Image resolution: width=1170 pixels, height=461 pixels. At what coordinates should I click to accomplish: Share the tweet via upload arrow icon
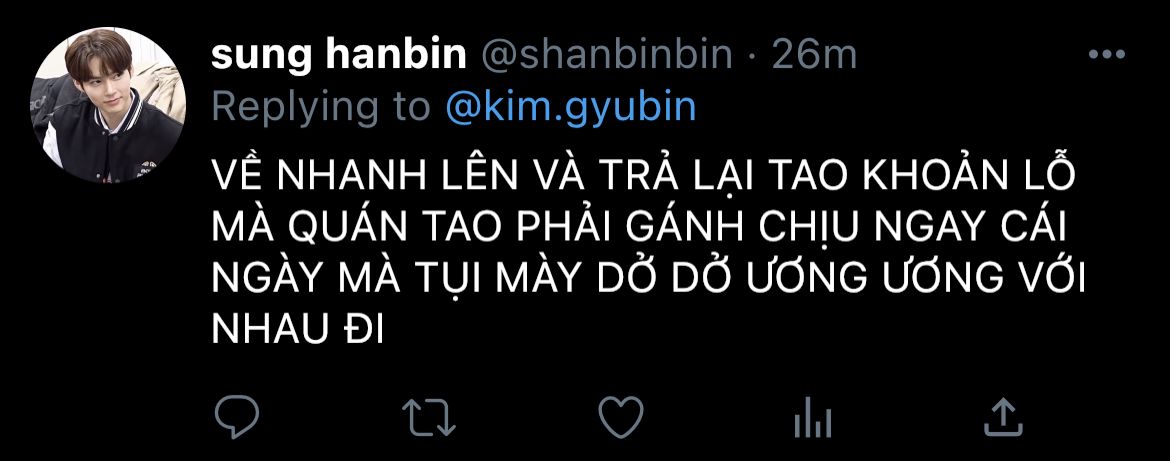tap(1002, 417)
